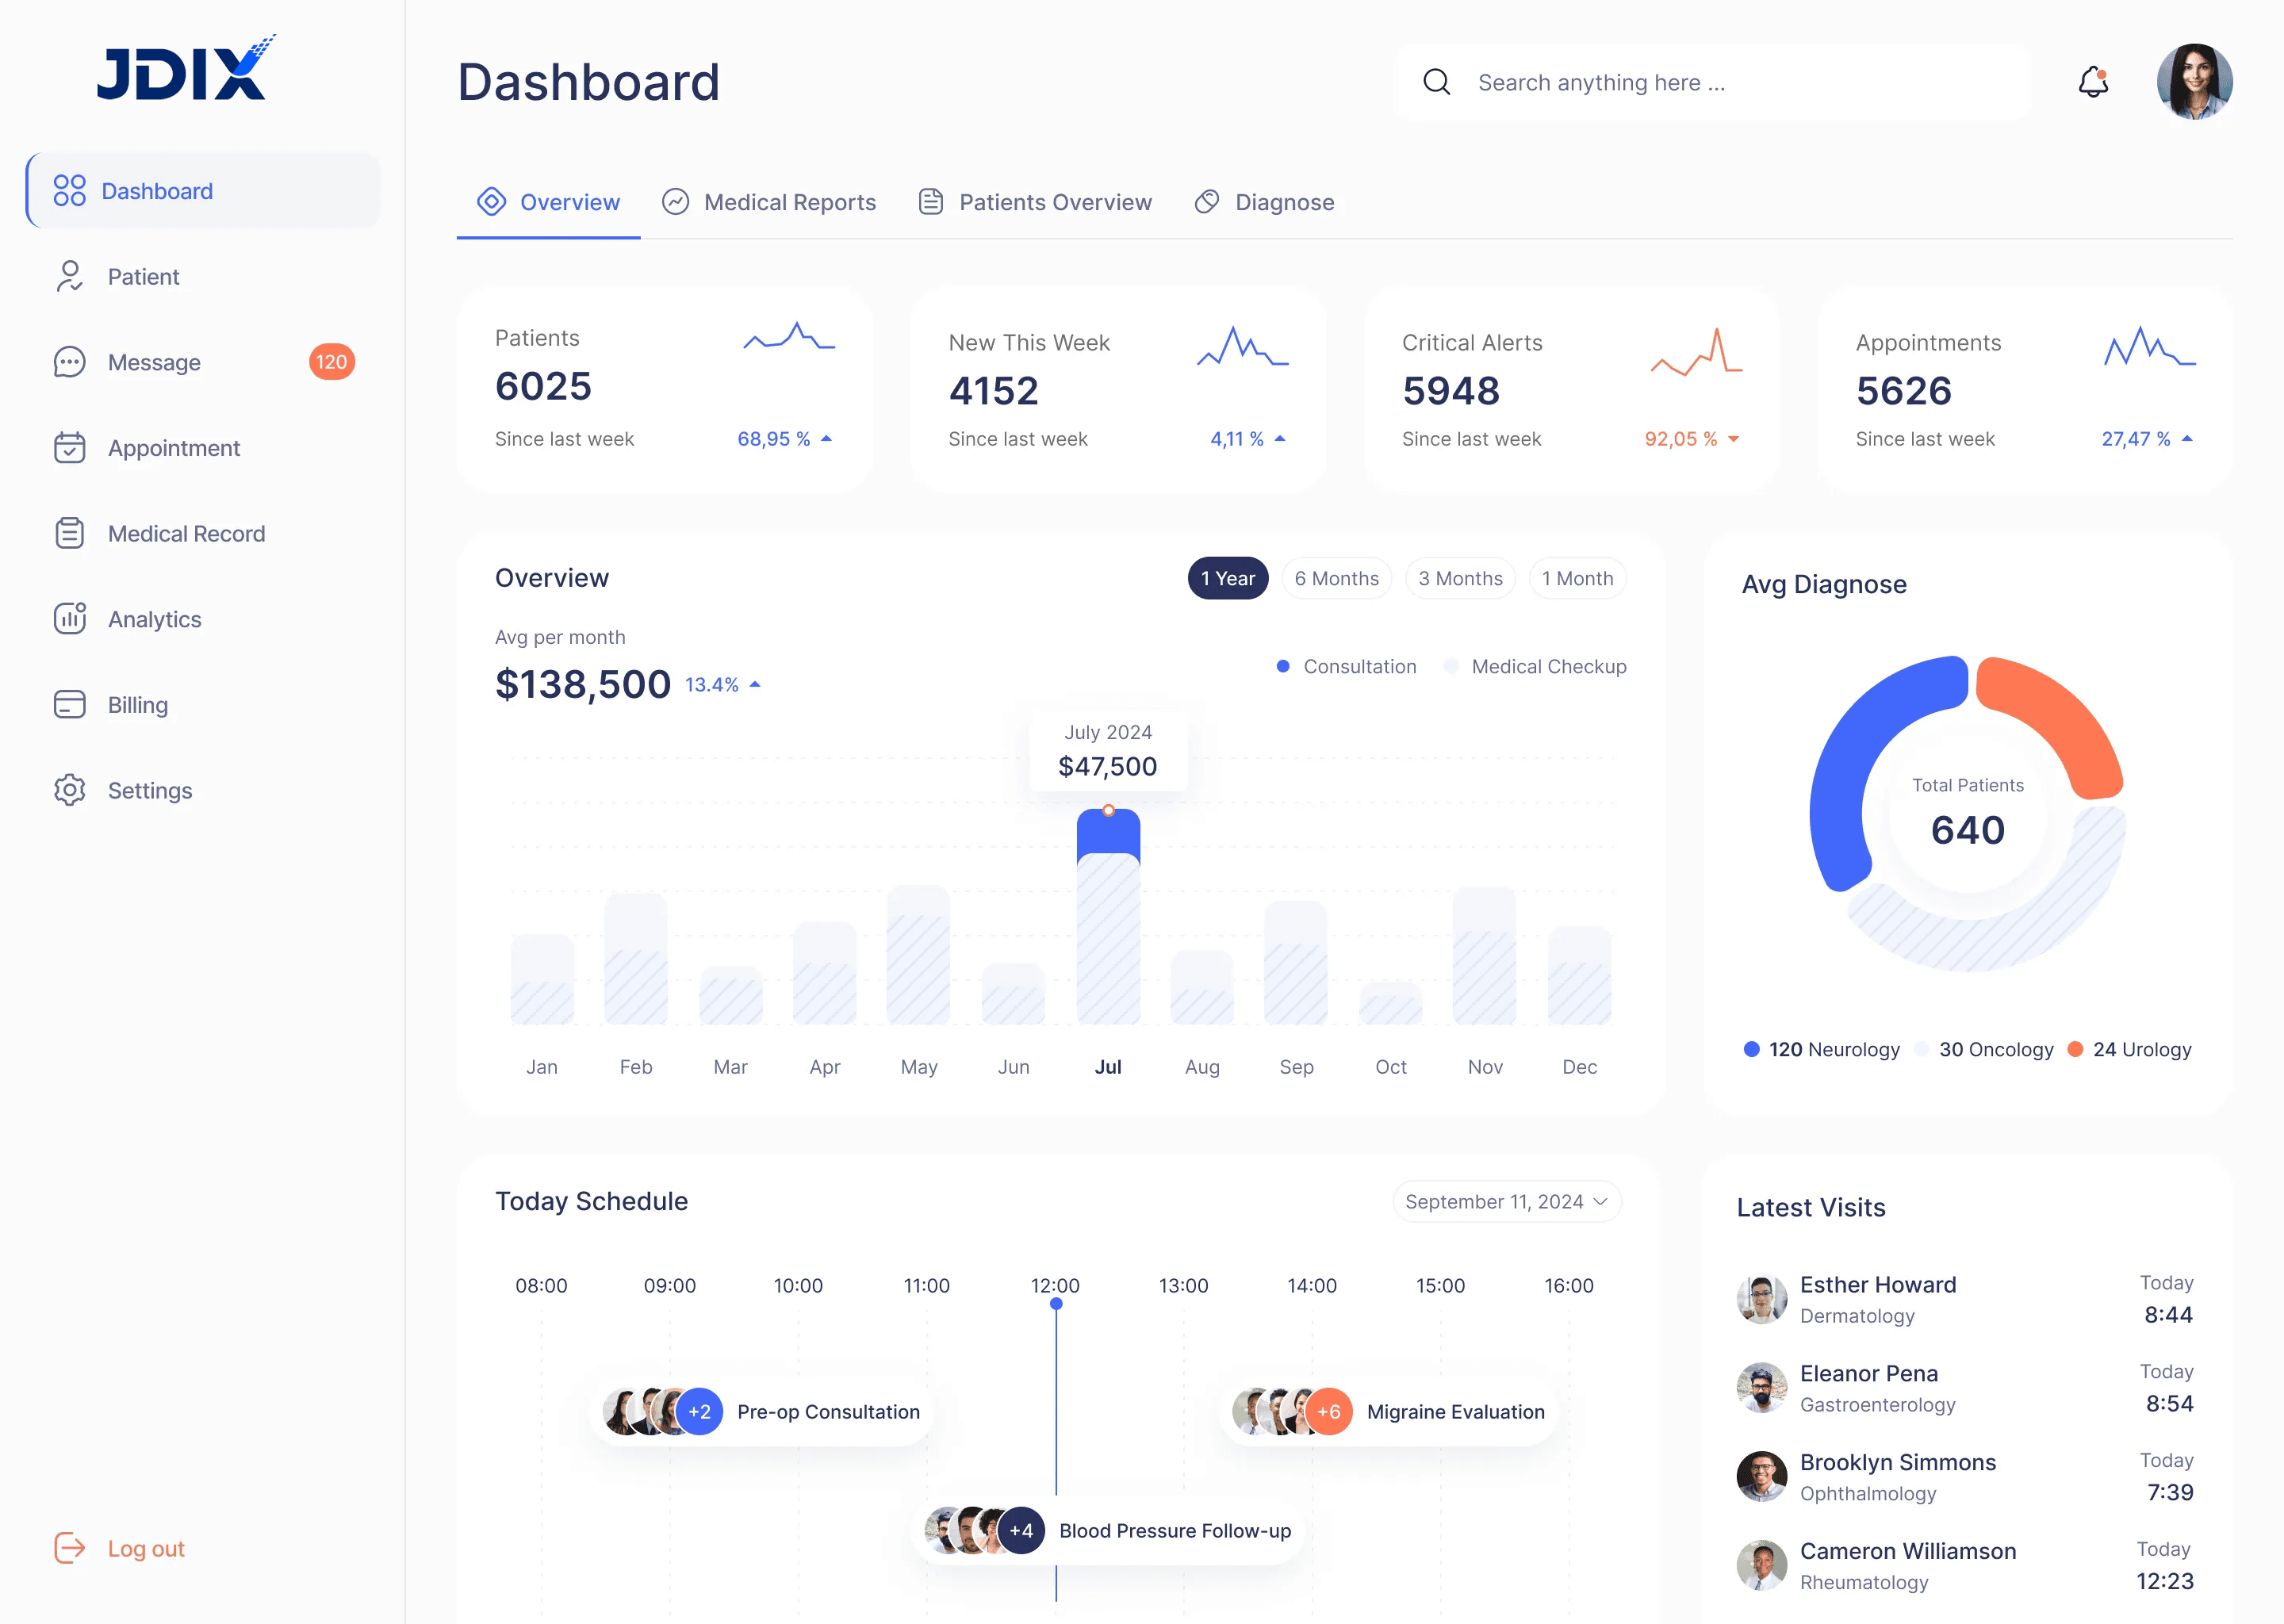This screenshot has height=1624, width=2284.
Task: Select the Billing icon in the sidebar
Action: pyautogui.click(x=69, y=704)
